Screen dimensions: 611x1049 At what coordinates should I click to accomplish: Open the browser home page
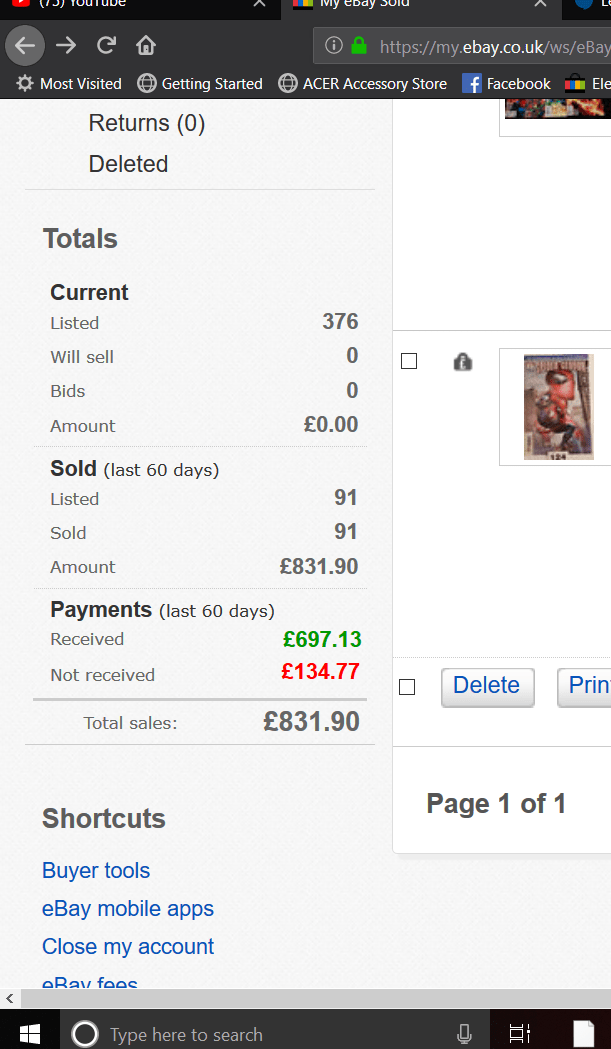(146, 44)
